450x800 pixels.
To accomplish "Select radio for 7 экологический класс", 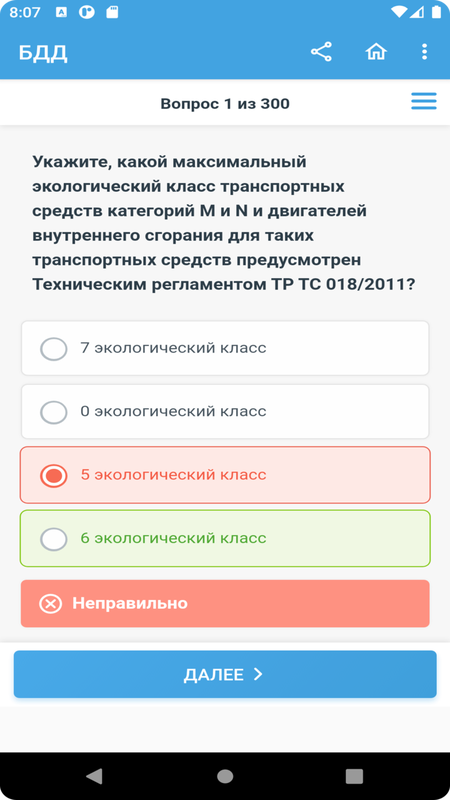I will click(54, 349).
